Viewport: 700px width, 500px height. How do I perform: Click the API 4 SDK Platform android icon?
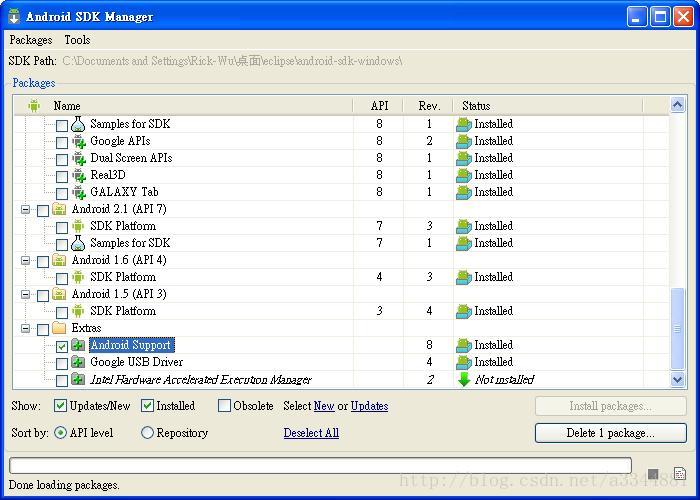point(78,277)
